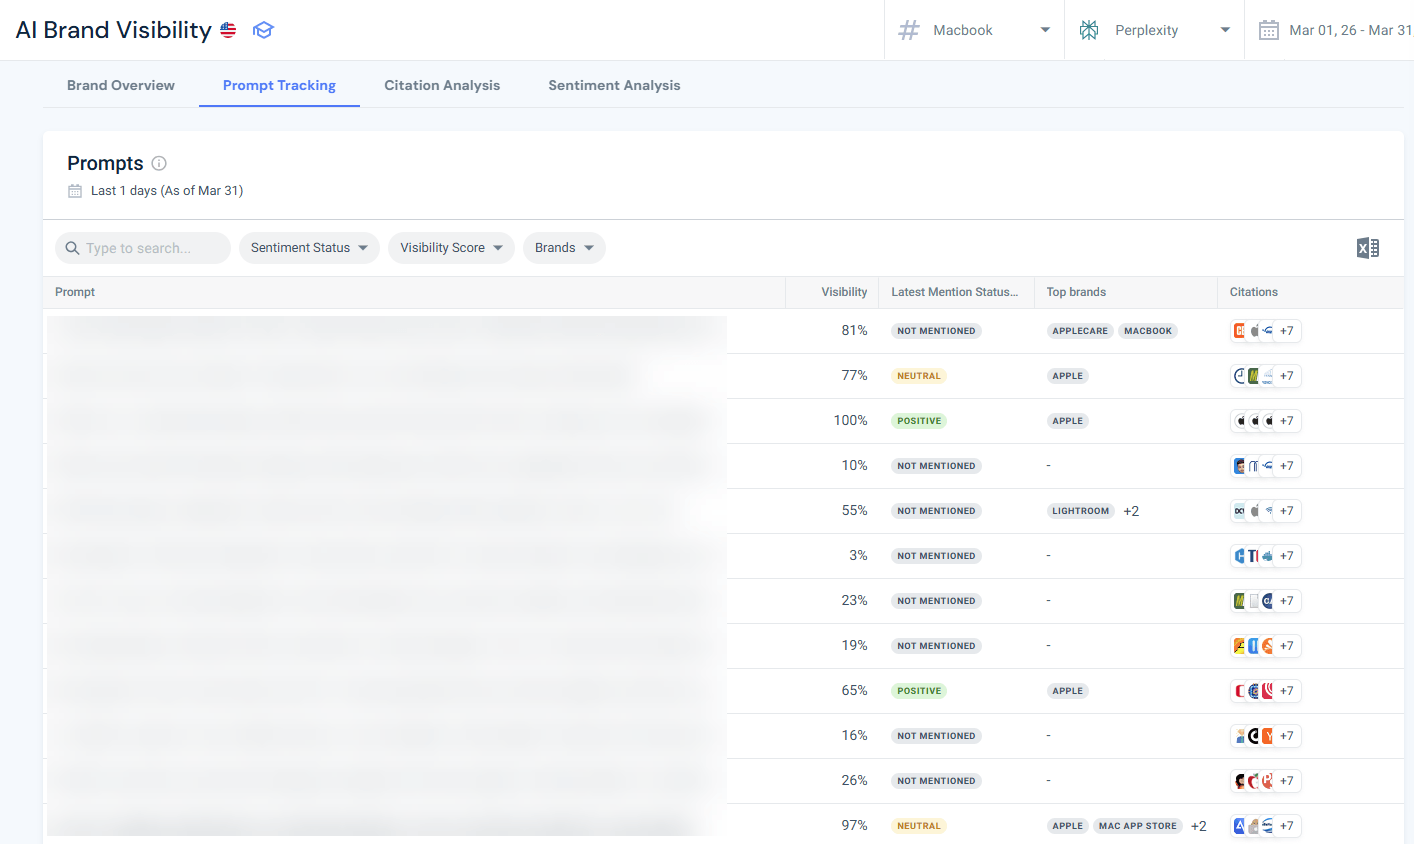Click the 65% visibility value
The width and height of the screenshot is (1414, 844).
coord(854,691)
